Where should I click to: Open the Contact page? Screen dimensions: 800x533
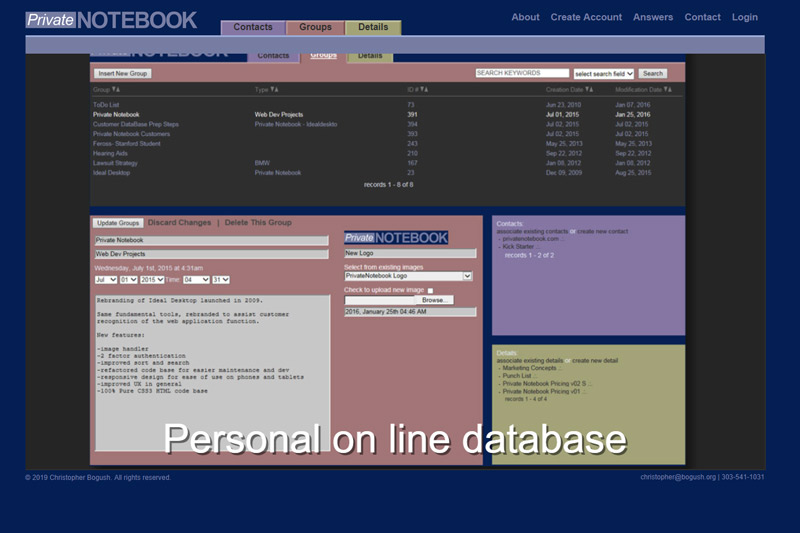[x=703, y=17]
